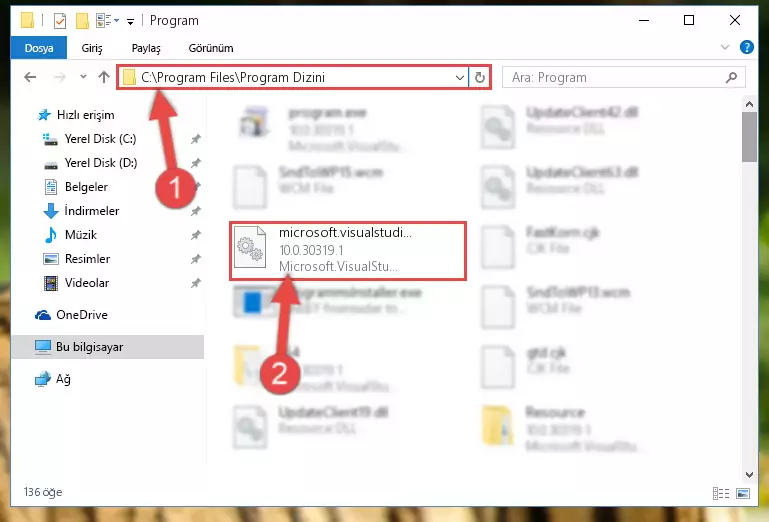Open the Görünüm ribbon tab
Image resolution: width=769 pixels, height=522 pixels.
211,48
